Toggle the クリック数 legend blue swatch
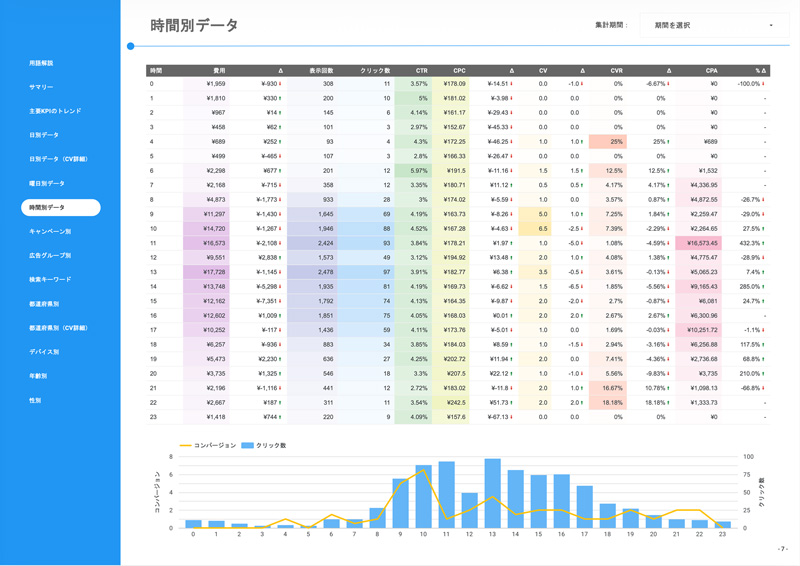 coord(248,445)
